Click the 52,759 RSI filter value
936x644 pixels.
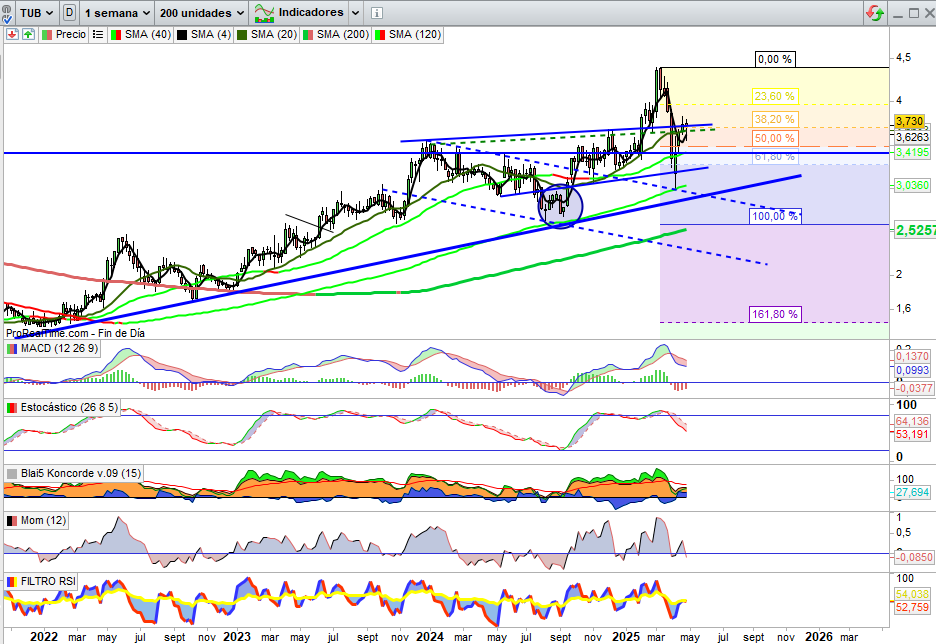(x=912, y=607)
